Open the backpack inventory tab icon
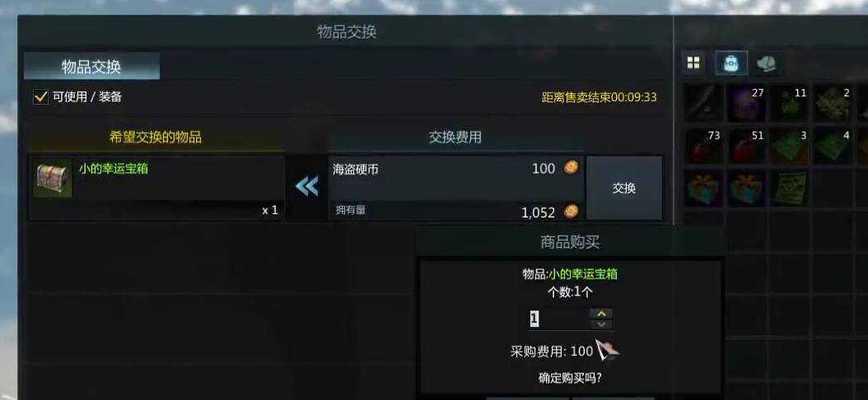The image size is (868, 400). tap(731, 63)
